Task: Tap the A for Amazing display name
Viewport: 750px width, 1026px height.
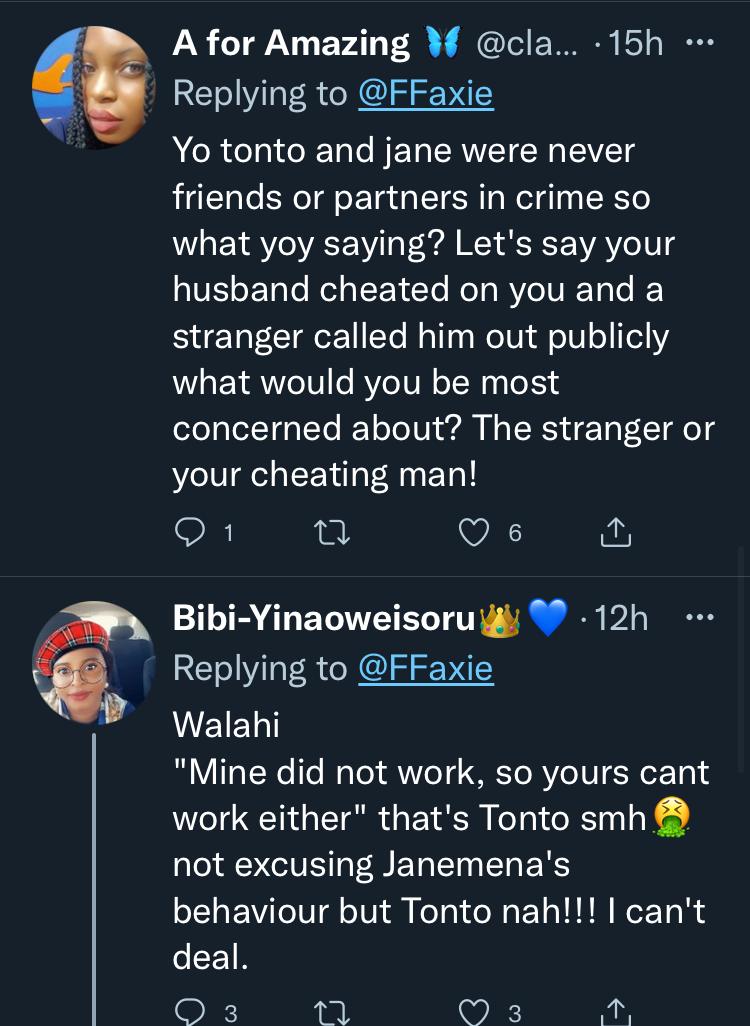Action: pos(291,44)
